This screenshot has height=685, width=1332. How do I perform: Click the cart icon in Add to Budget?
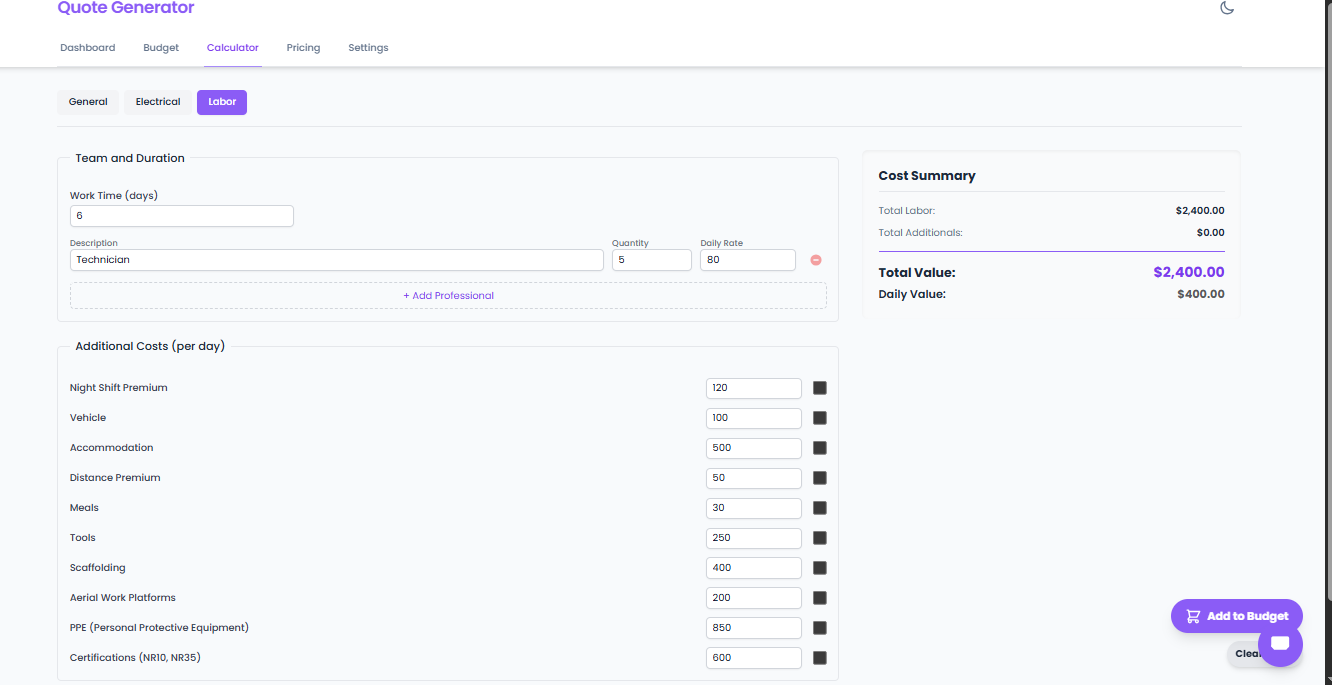1193,616
